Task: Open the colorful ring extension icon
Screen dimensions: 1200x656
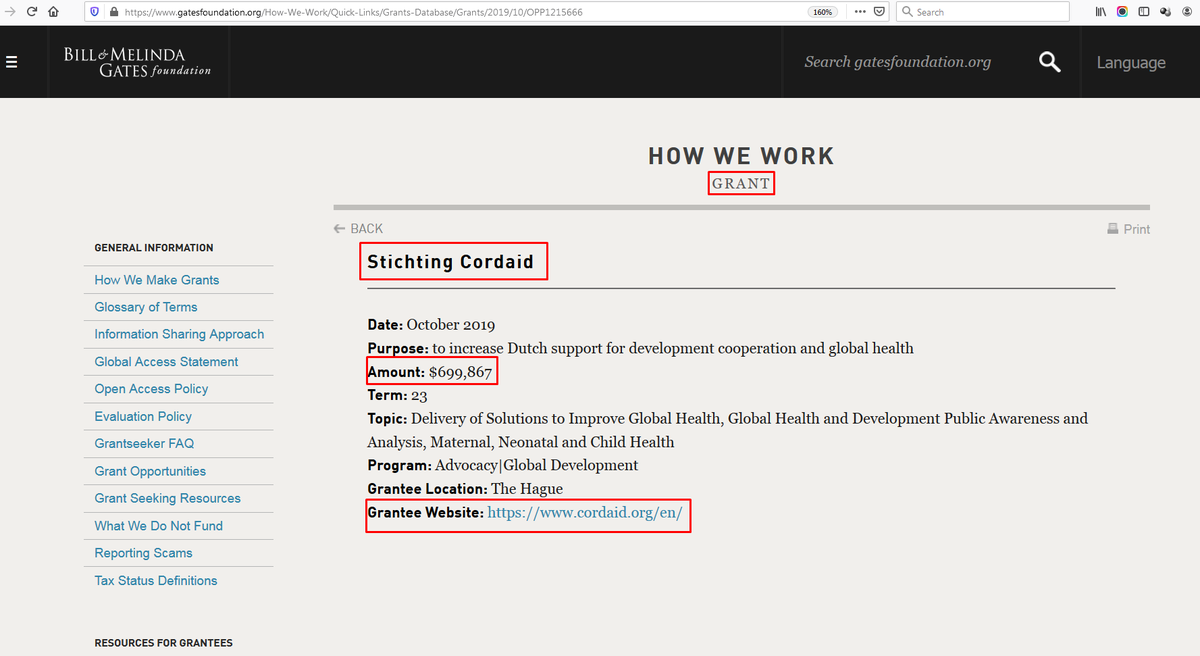Action: click(1122, 12)
